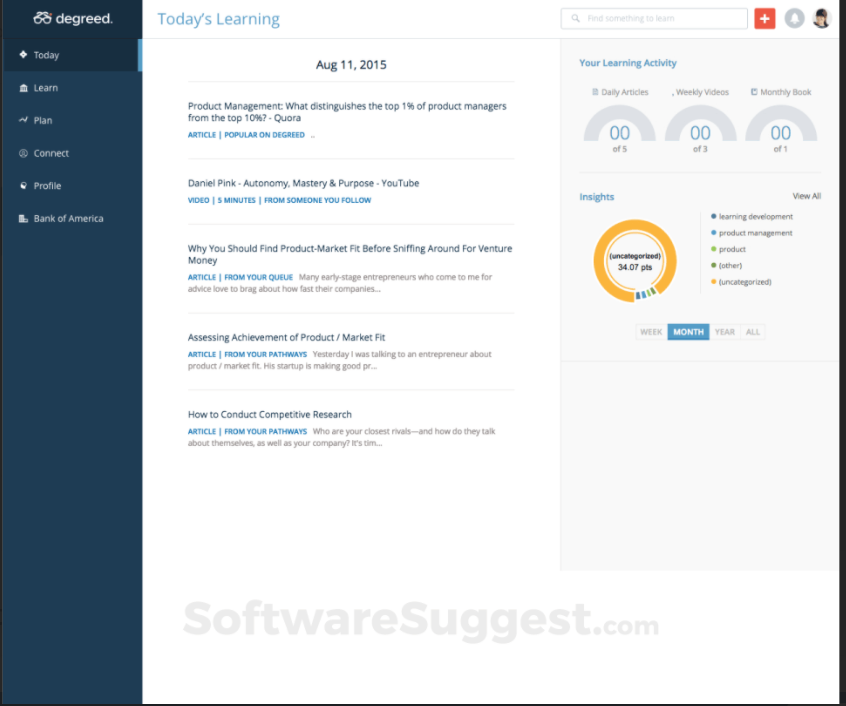
Task: Click the Daily Articles document icon
Action: (x=595, y=92)
